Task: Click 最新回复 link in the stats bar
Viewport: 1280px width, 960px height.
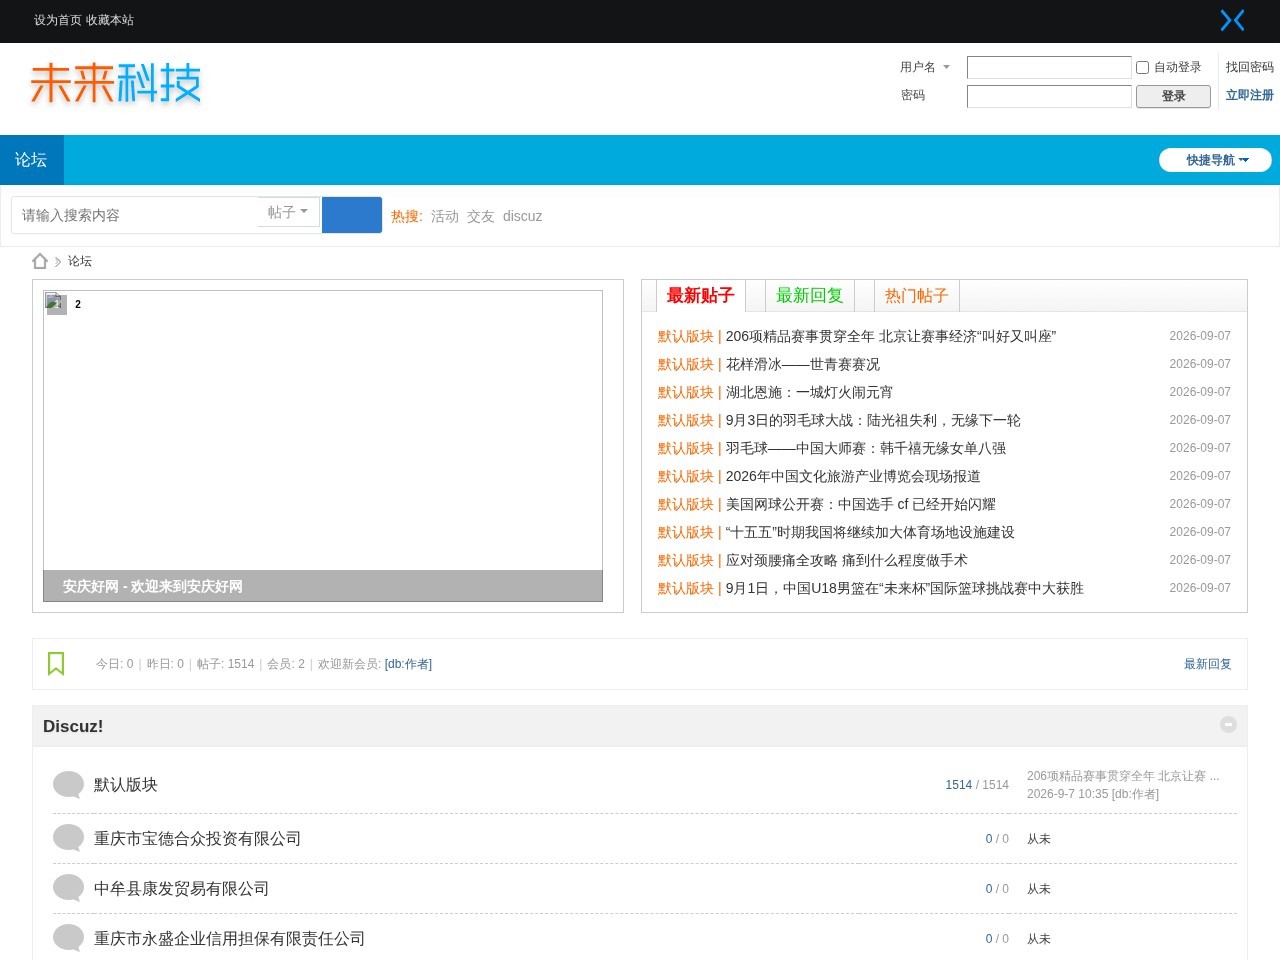Action: (x=1208, y=664)
